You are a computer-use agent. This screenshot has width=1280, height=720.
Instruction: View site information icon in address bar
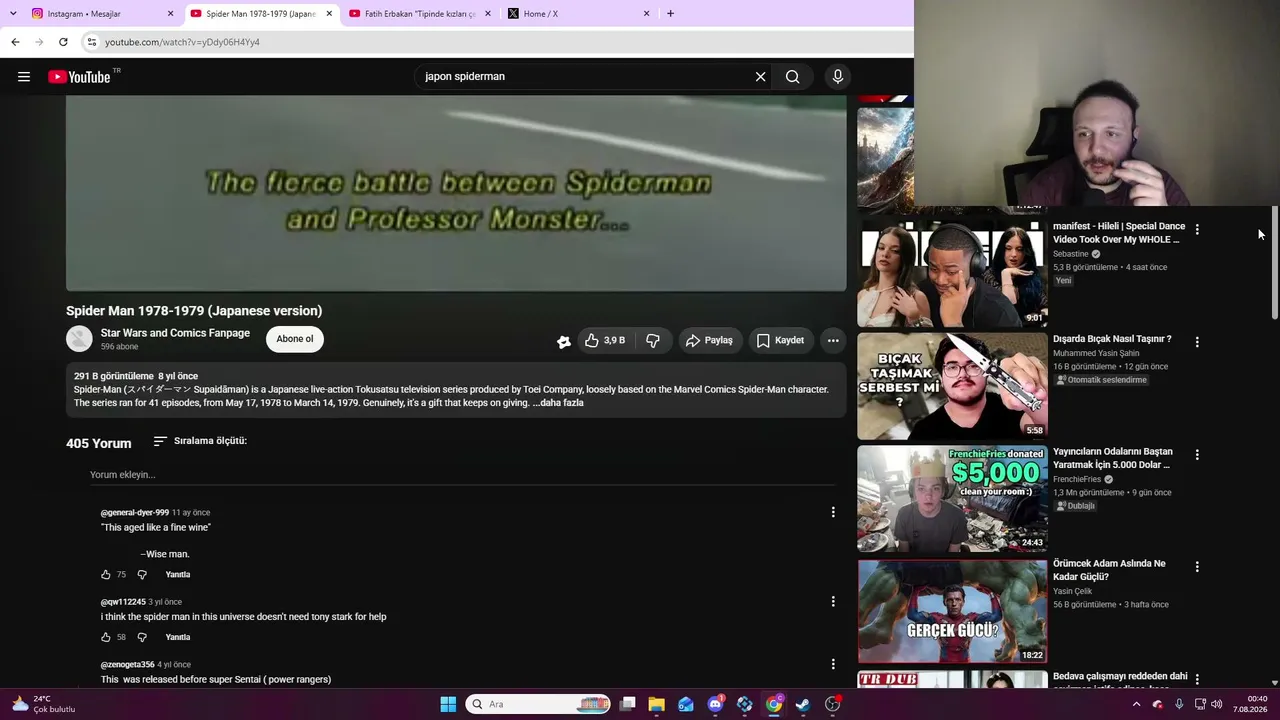pos(92,42)
